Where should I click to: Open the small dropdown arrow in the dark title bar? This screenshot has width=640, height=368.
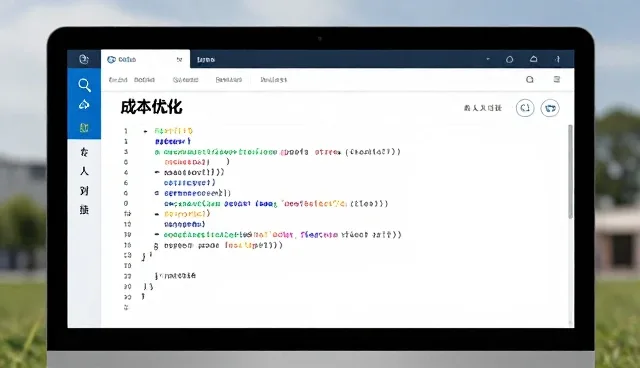point(488,59)
